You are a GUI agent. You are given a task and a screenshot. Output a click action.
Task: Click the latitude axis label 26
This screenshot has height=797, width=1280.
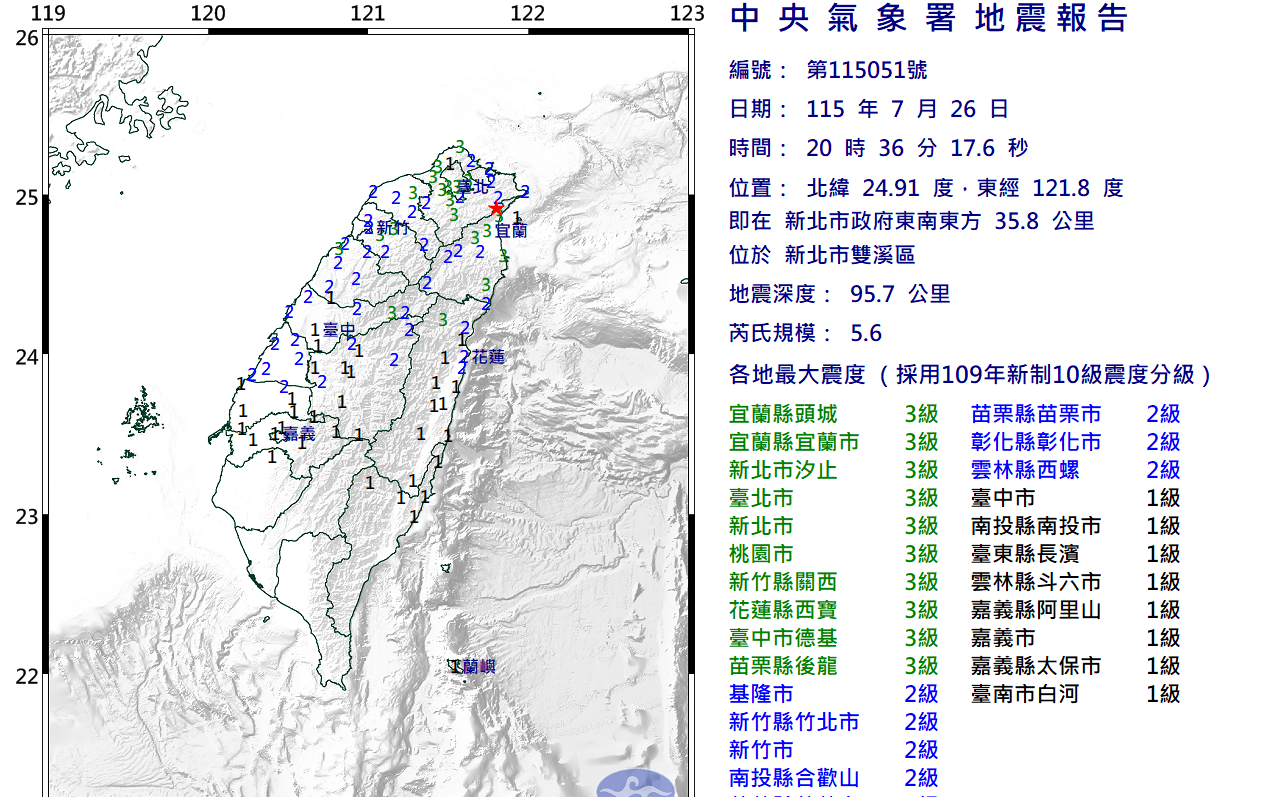27,38
